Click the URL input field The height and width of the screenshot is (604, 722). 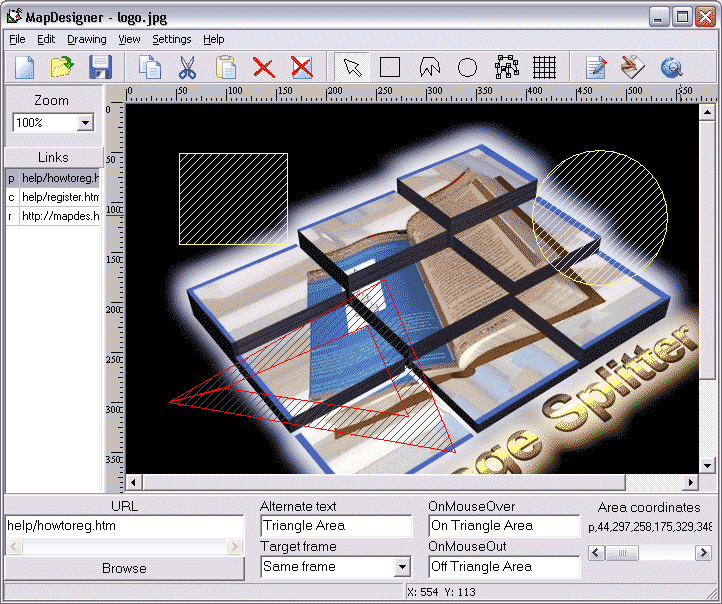pyautogui.click(x=124, y=526)
